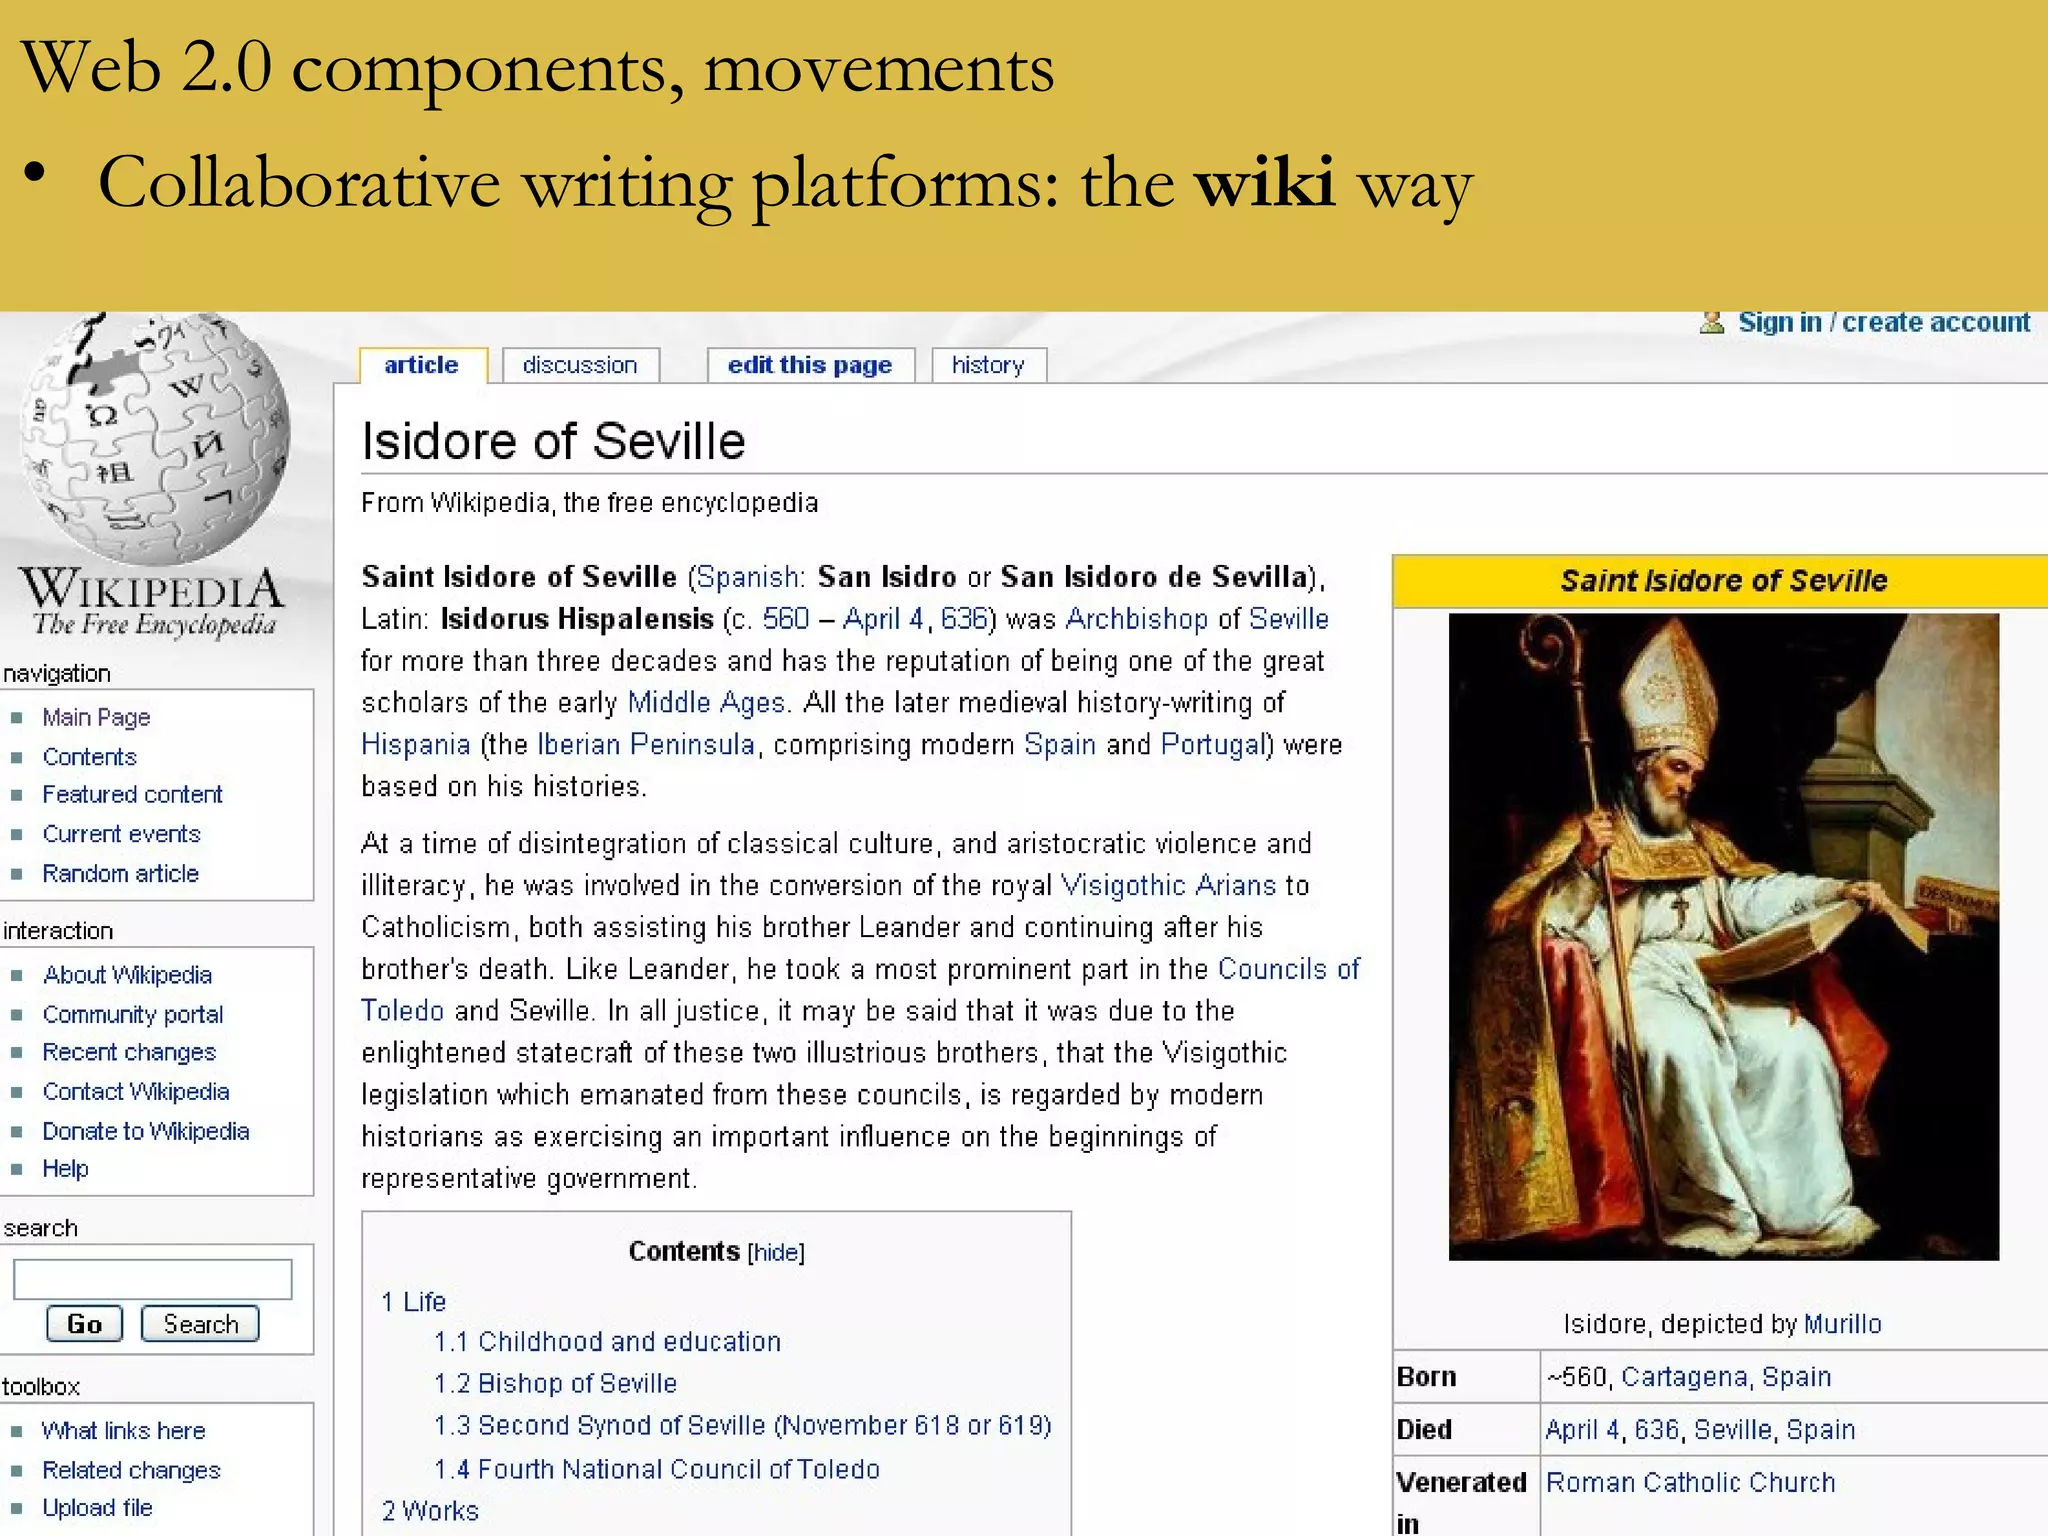The image size is (2048, 1536).
Task: Open the Murillo link in caption
Action: [x=1843, y=1324]
